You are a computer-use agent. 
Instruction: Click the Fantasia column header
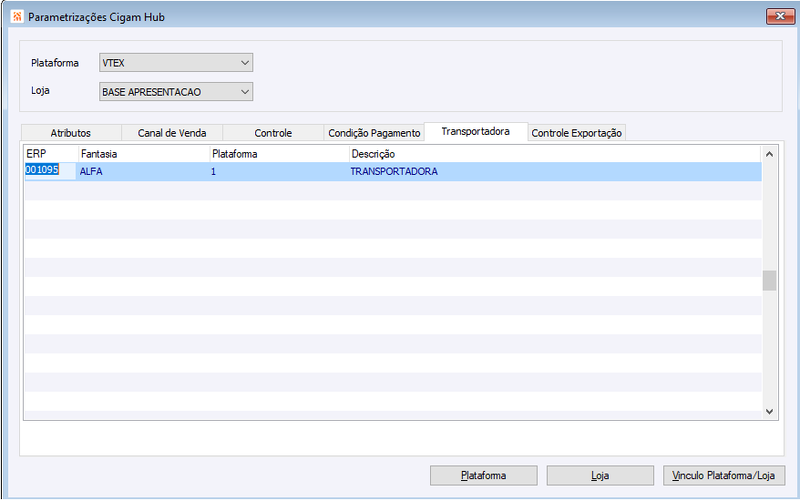(144, 154)
